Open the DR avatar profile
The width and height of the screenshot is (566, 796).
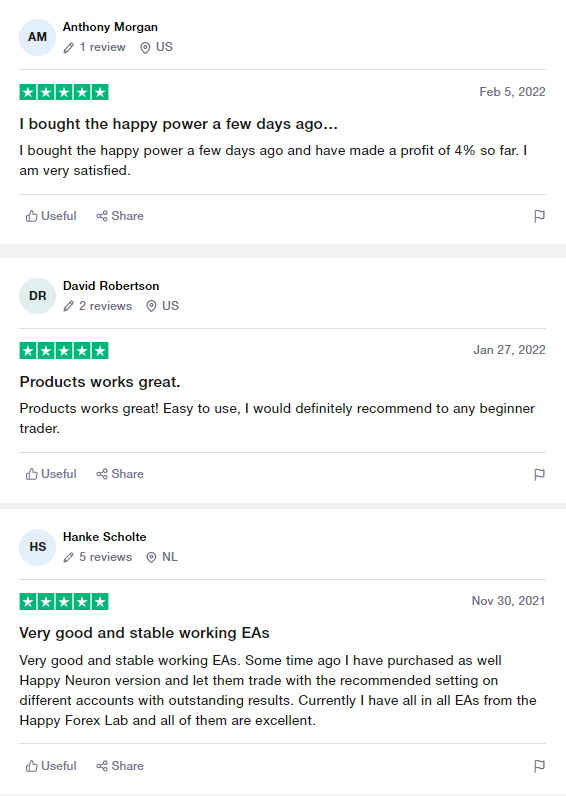point(37,296)
